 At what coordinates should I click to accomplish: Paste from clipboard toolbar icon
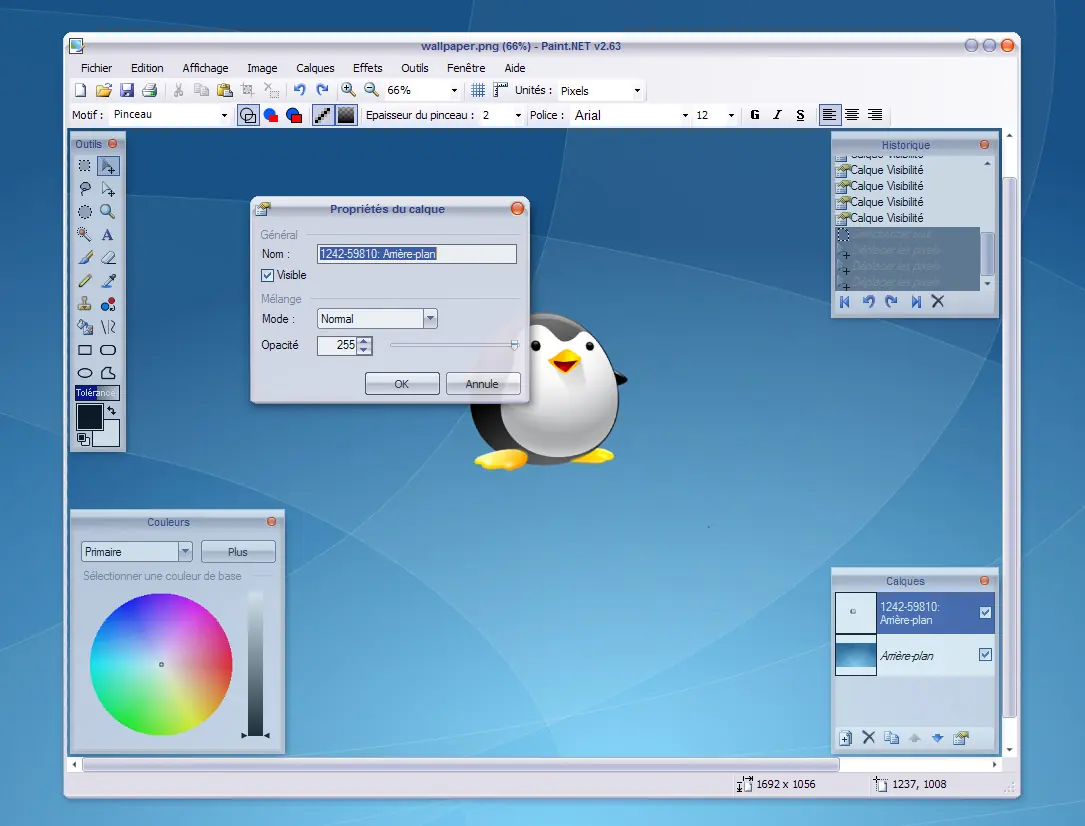click(224, 90)
